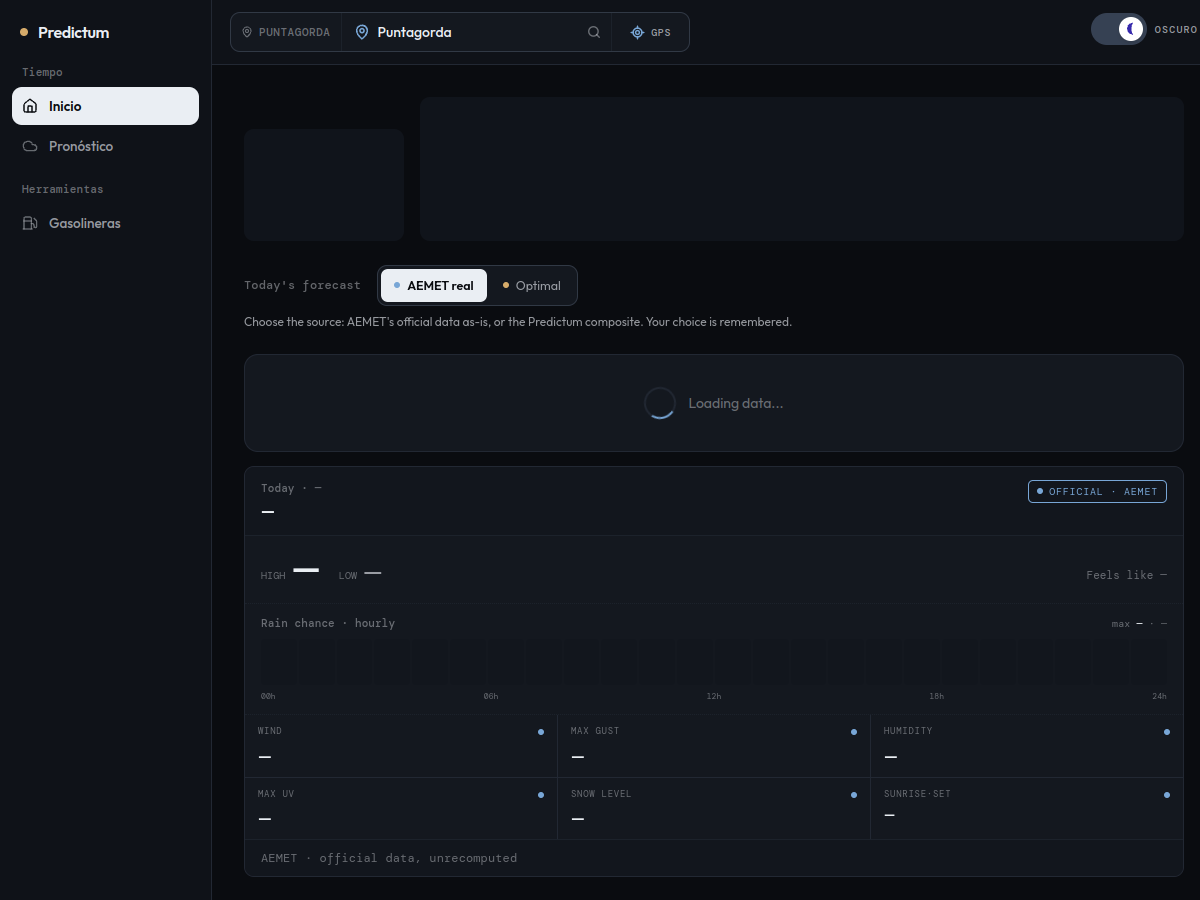Click the blue dot on MAX GUST card
This screenshot has width=1200, height=900.
854,732
